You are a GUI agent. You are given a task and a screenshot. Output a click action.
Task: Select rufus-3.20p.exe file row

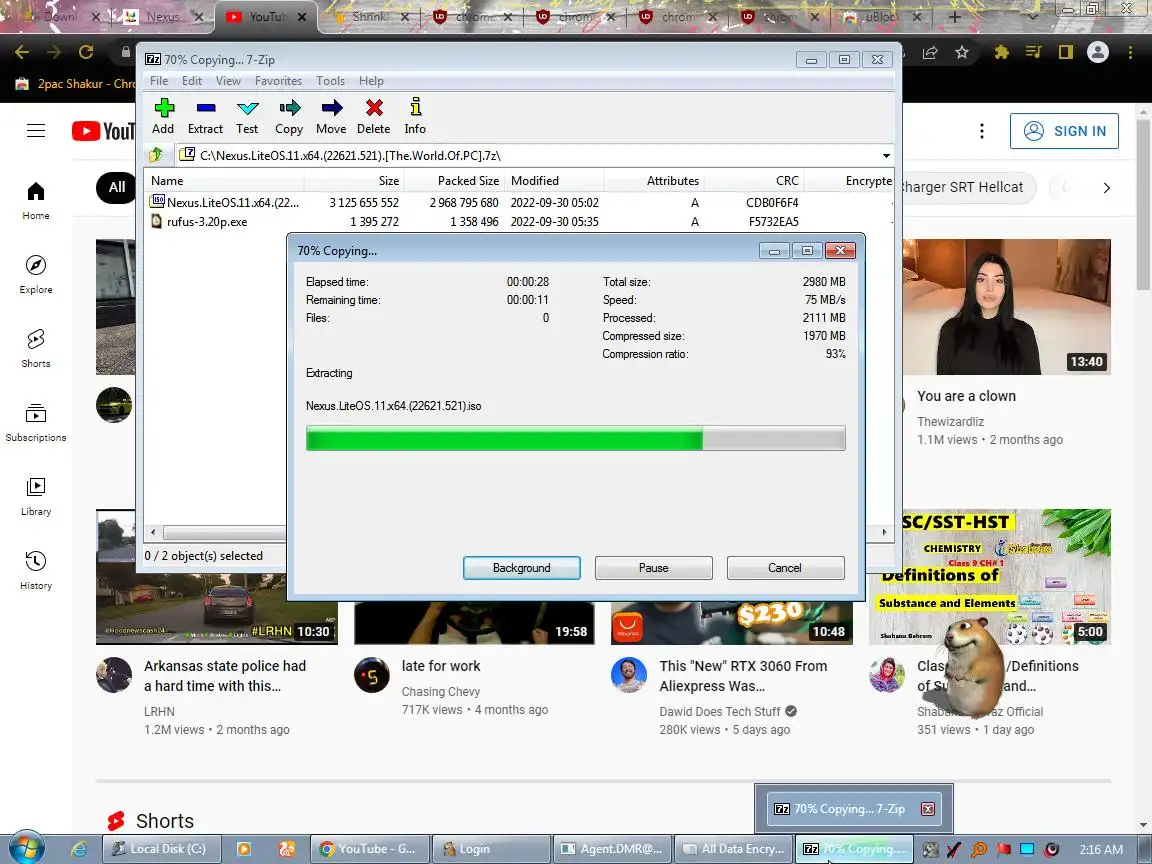(x=518, y=221)
